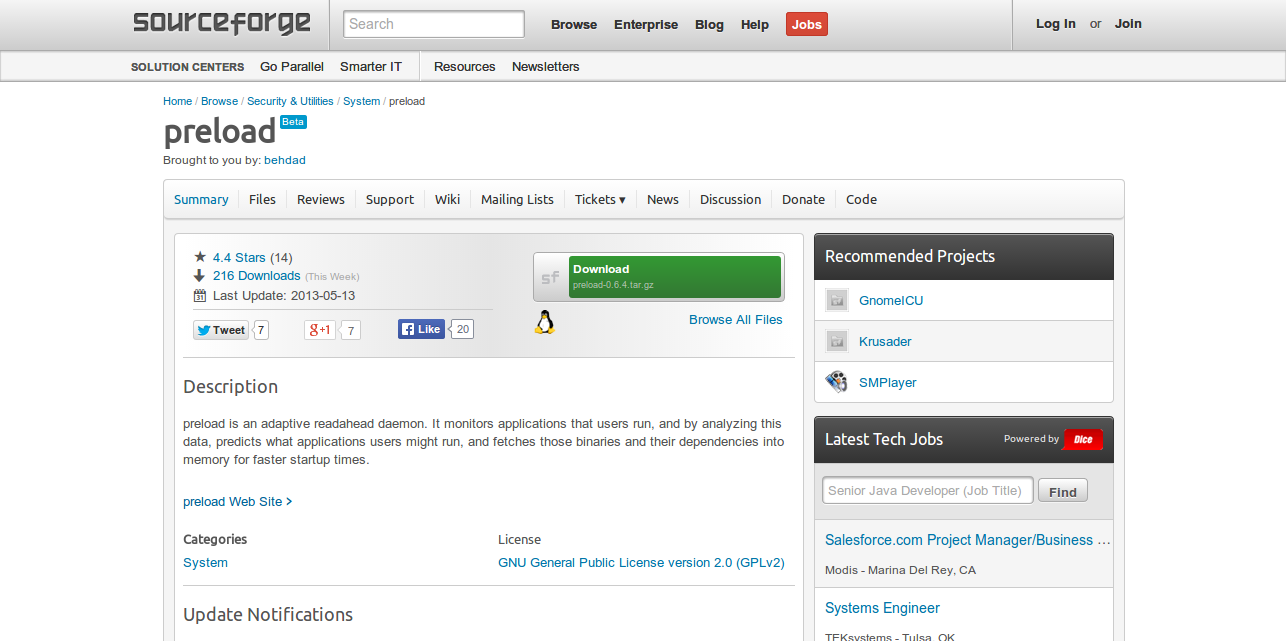Open the GNU GPLv2 license link
The image size is (1286, 641).
tap(641, 563)
